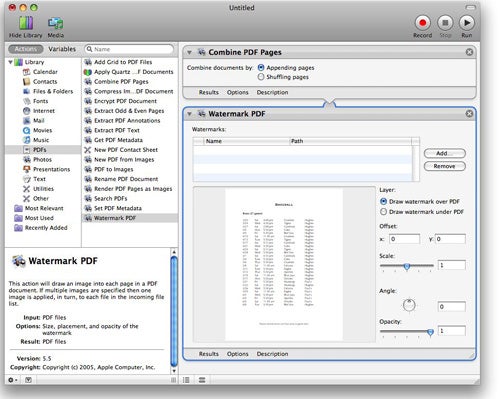Click the Scale slider handle
This screenshot has height=399, width=500.
point(407,266)
